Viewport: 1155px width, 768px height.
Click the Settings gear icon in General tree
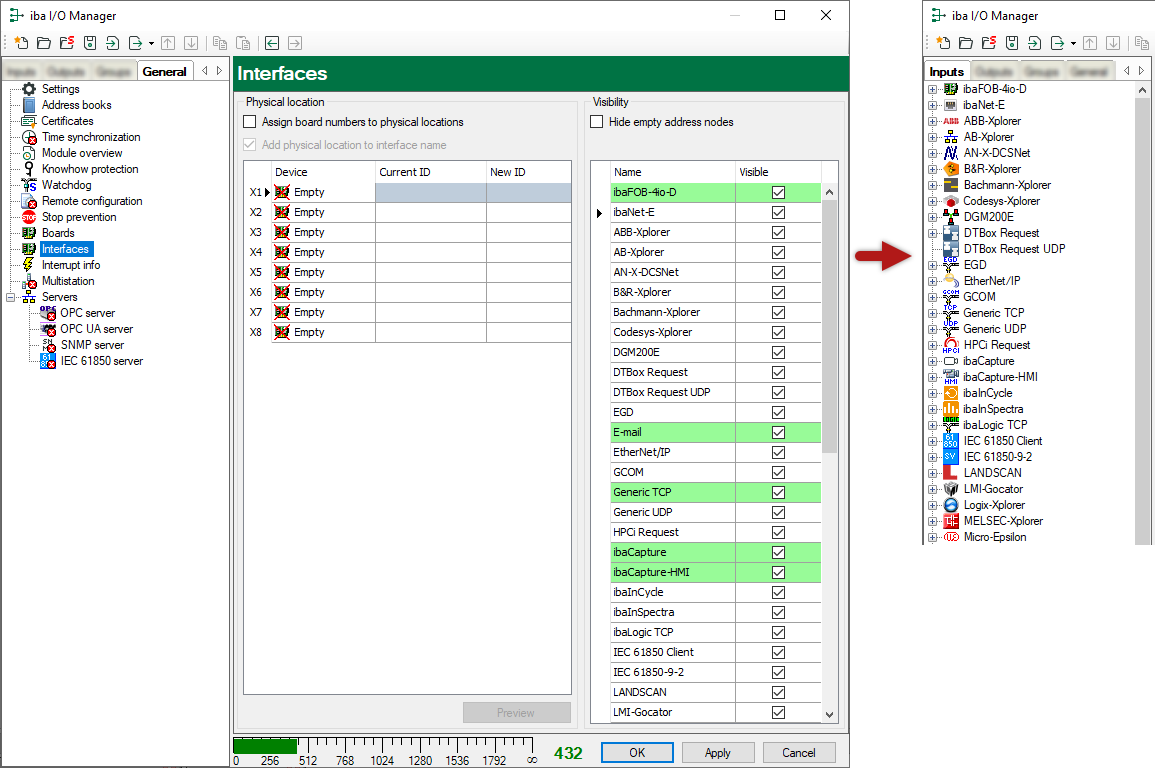(x=29, y=89)
